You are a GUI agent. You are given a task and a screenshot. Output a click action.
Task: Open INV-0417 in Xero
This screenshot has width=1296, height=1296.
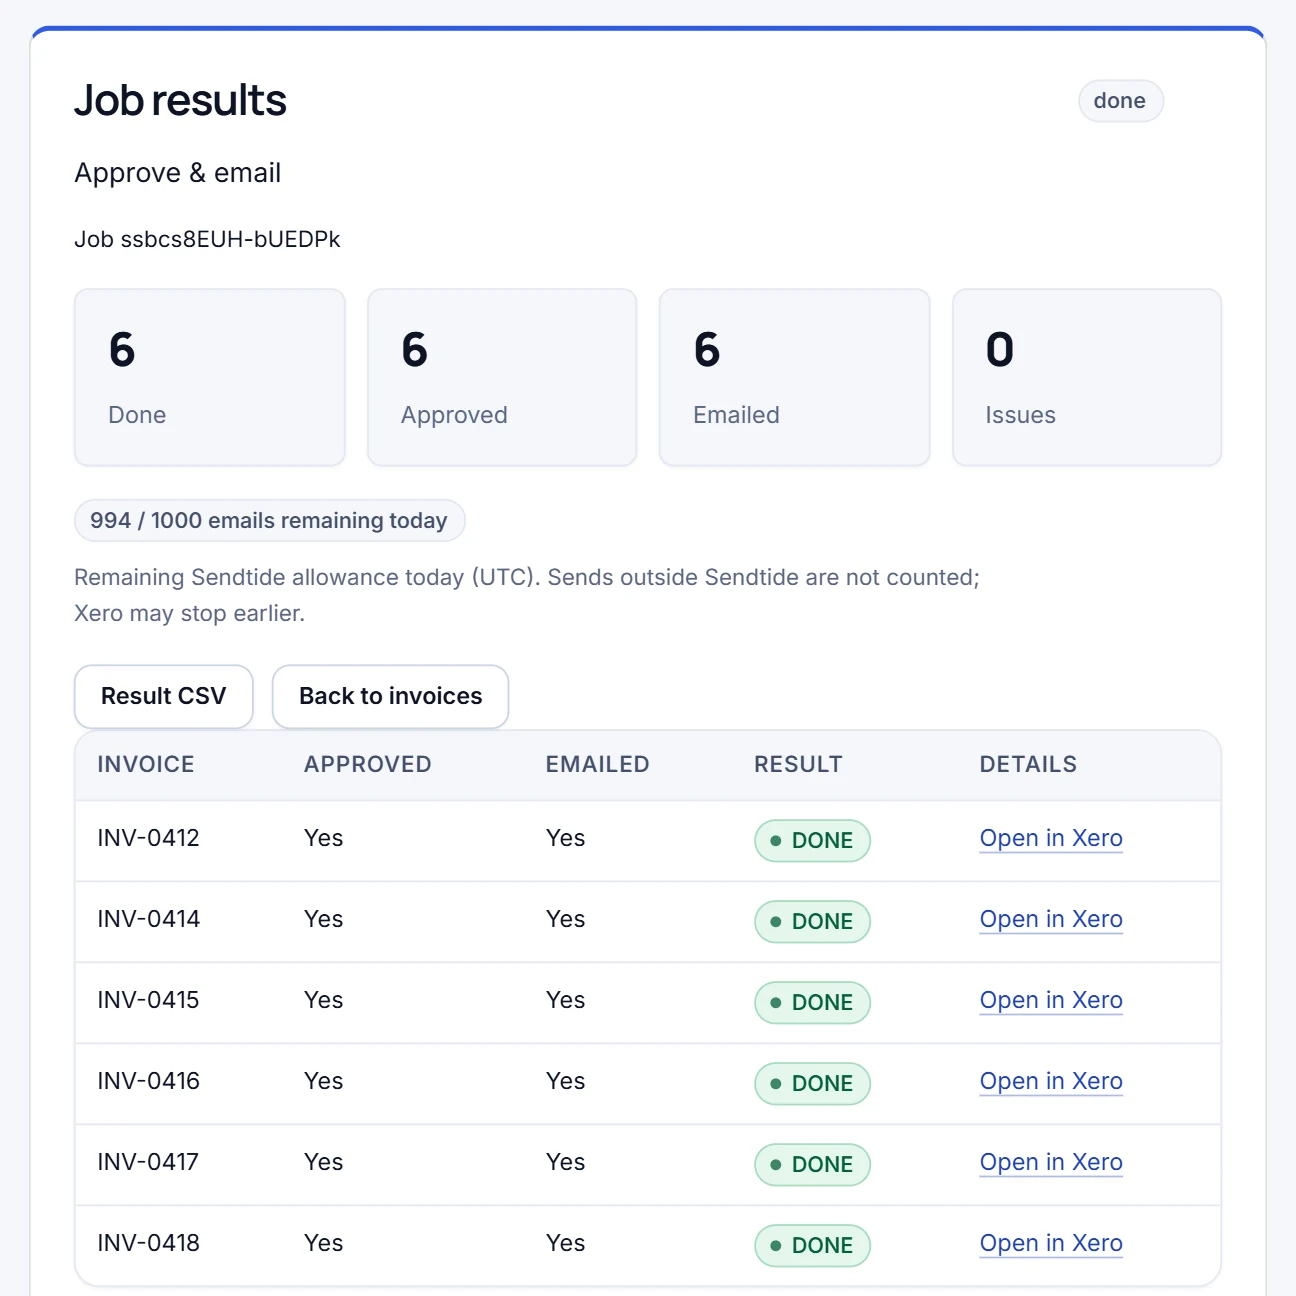[x=1051, y=1162]
